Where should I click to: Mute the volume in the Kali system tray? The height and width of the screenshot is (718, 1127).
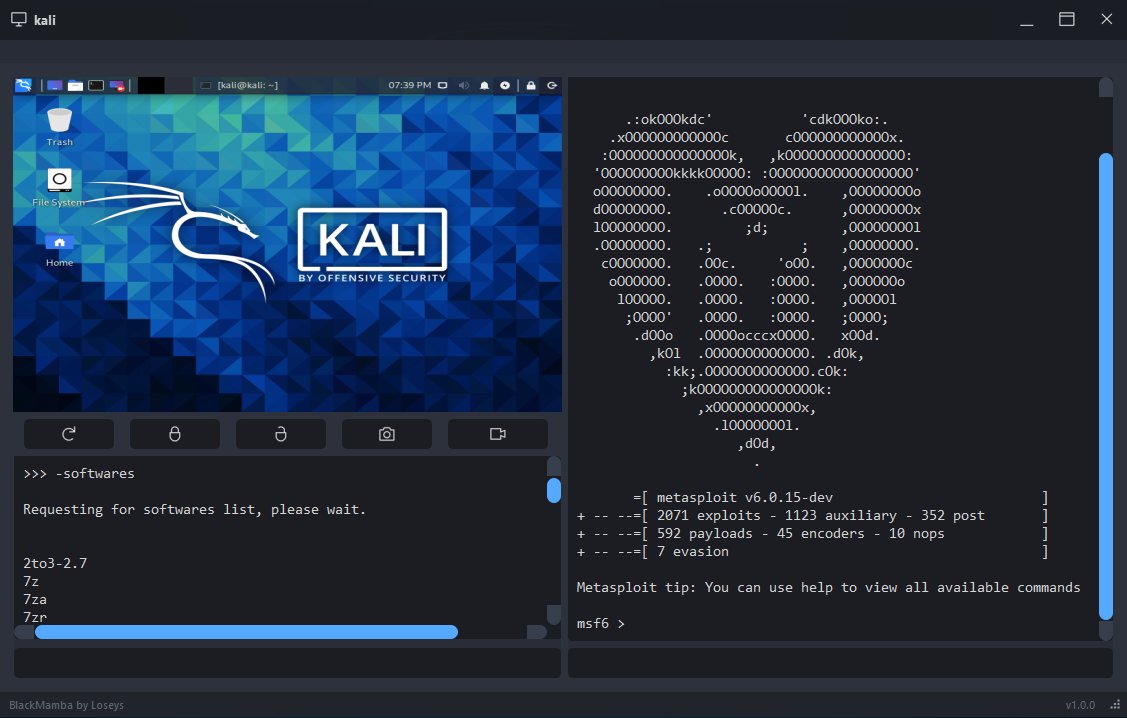coord(463,85)
